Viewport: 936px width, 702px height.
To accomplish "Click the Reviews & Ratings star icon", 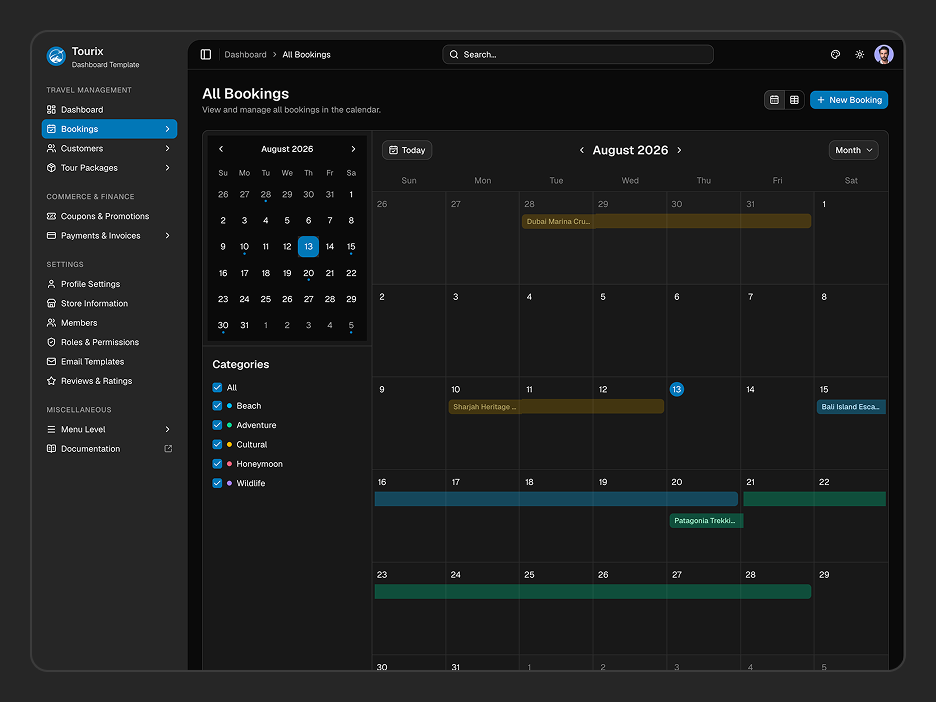I will [x=51, y=381].
